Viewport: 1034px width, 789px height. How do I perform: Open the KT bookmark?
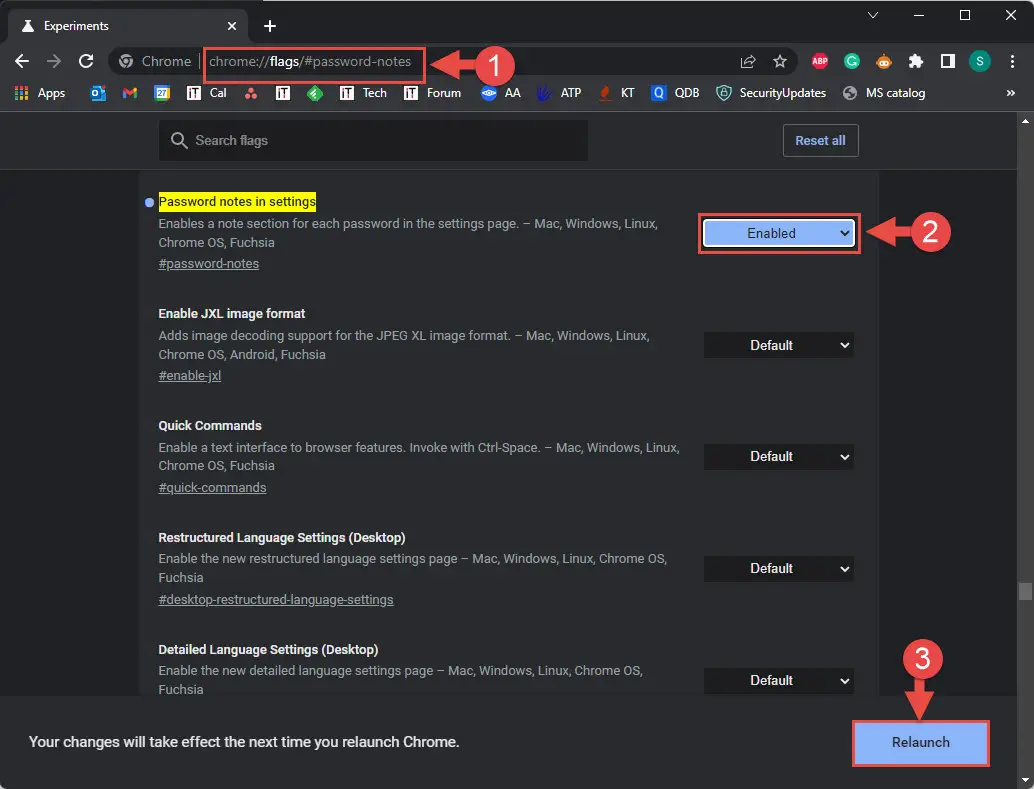coord(616,93)
